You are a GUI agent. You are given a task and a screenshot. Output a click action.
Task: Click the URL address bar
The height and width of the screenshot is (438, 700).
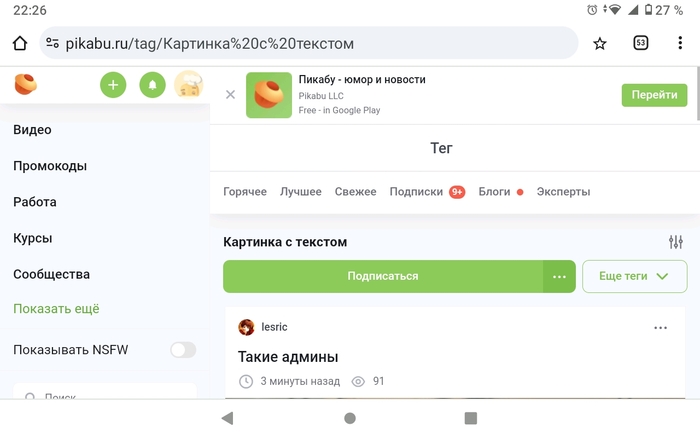[x=309, y=43]
